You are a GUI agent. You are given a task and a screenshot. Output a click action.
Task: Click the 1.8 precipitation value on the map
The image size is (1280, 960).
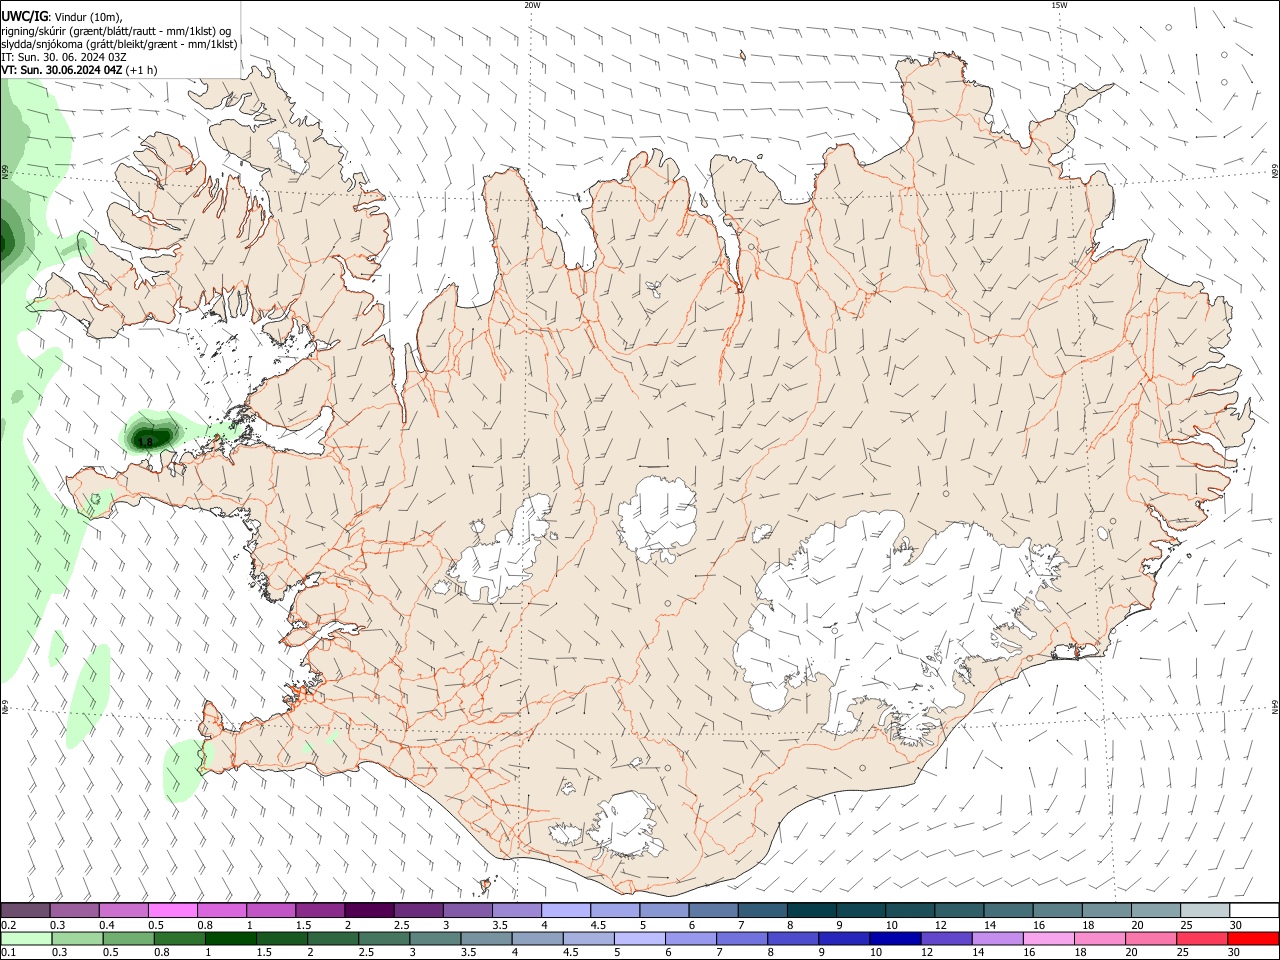[x=145, y=441]
